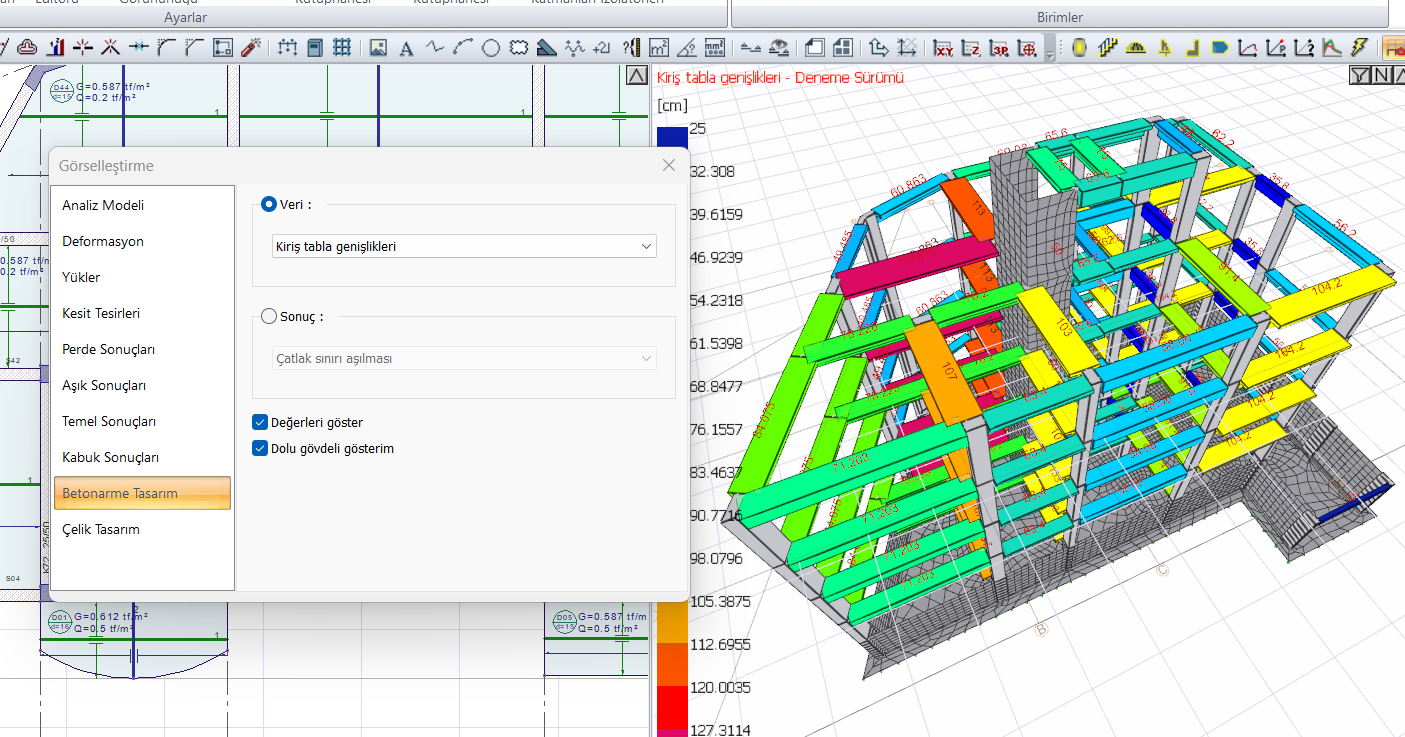Select the arc drawing tool
1405x737 pixels.
point(462,47)
